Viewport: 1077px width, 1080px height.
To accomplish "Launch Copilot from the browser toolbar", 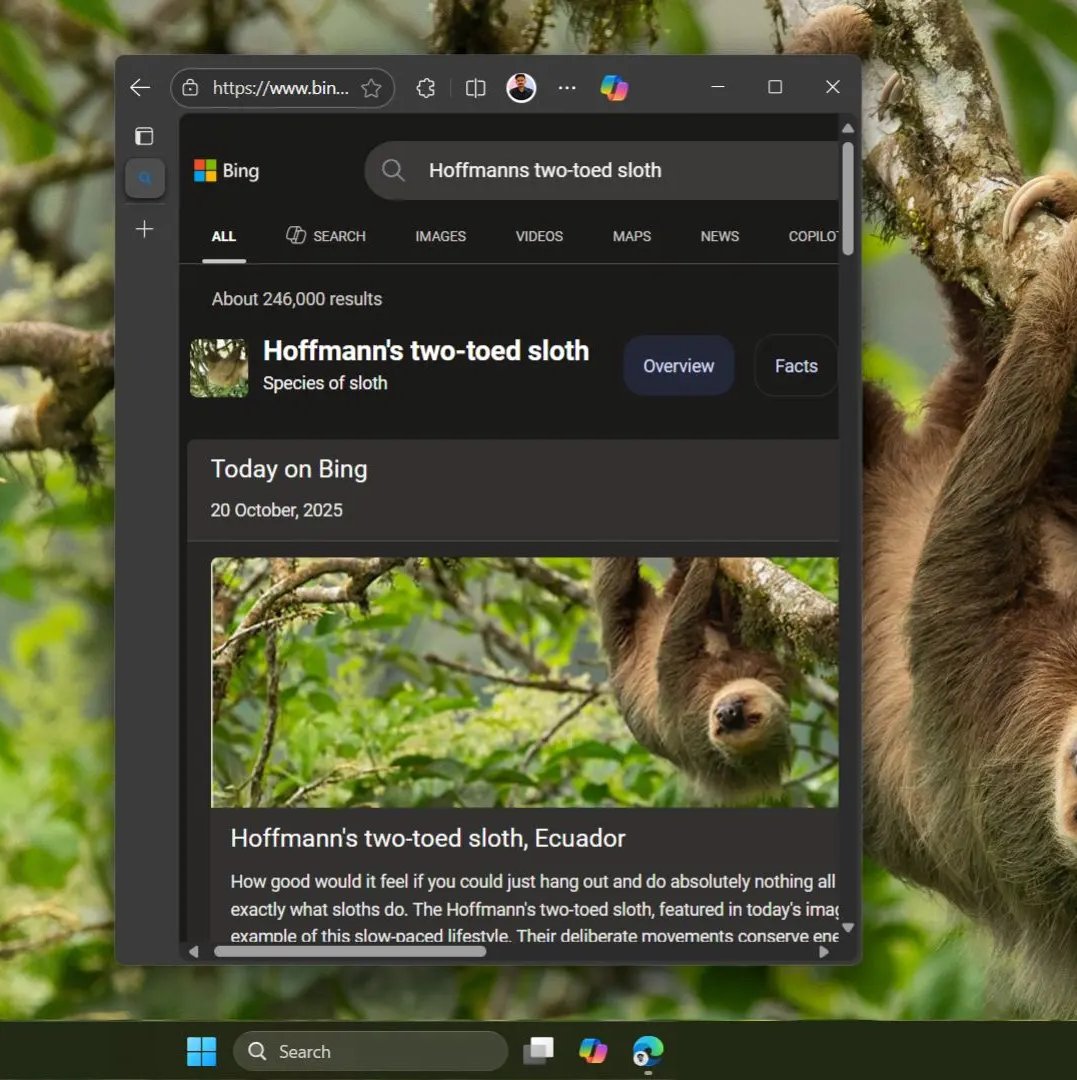I will click(614, 88).
